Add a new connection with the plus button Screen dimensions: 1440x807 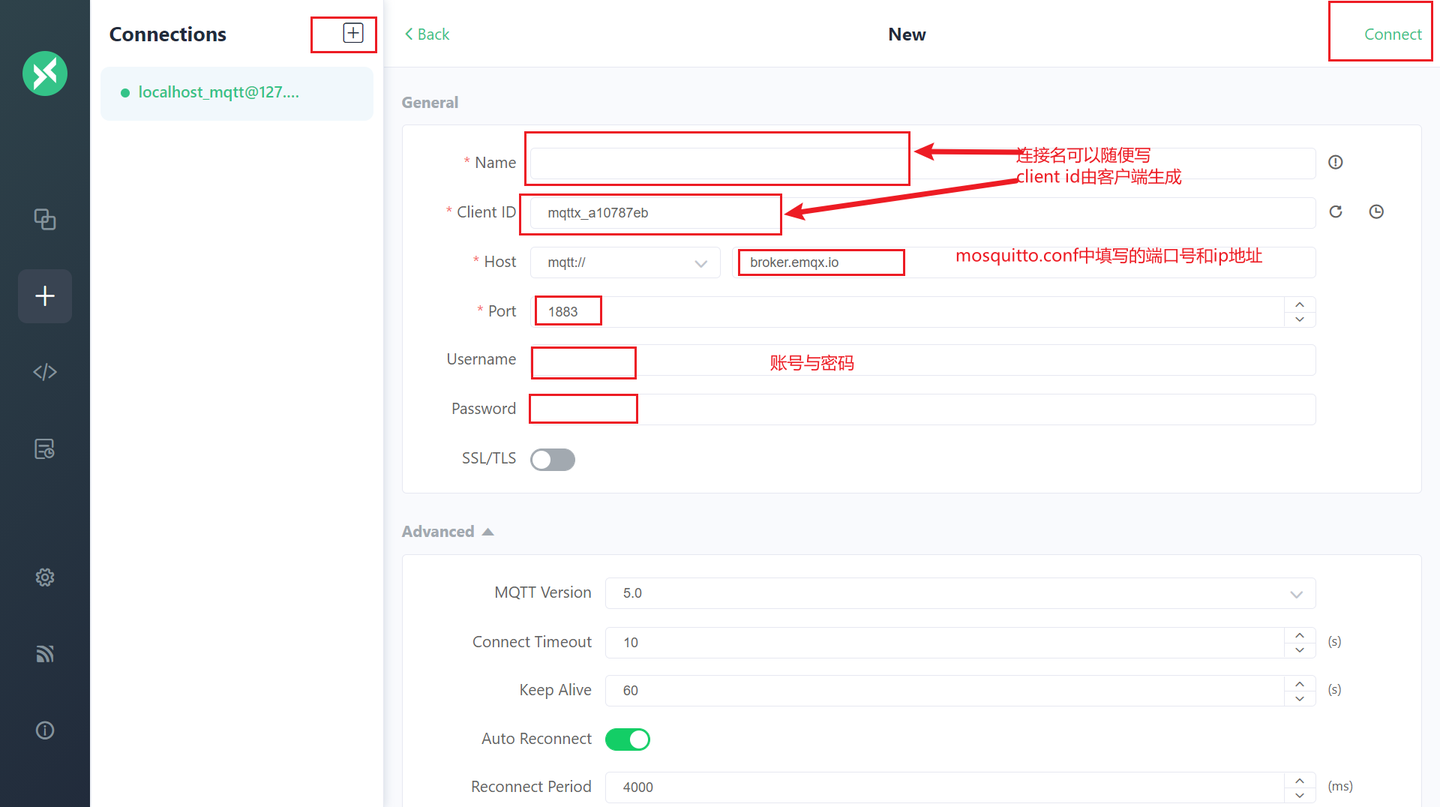(x=353, y=32)
